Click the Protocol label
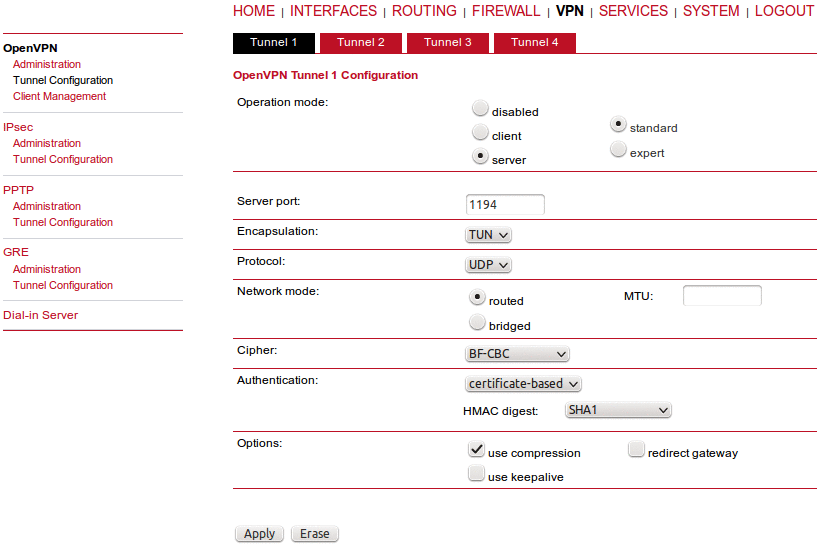The height and width of the screenshot is (545, 817). click(261, 261)
